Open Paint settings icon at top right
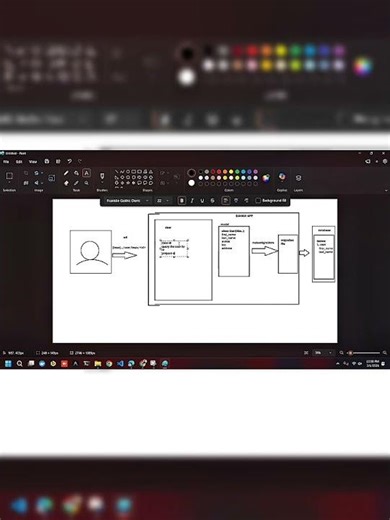This screenshot has height=520, width=390. click(385, 161)
